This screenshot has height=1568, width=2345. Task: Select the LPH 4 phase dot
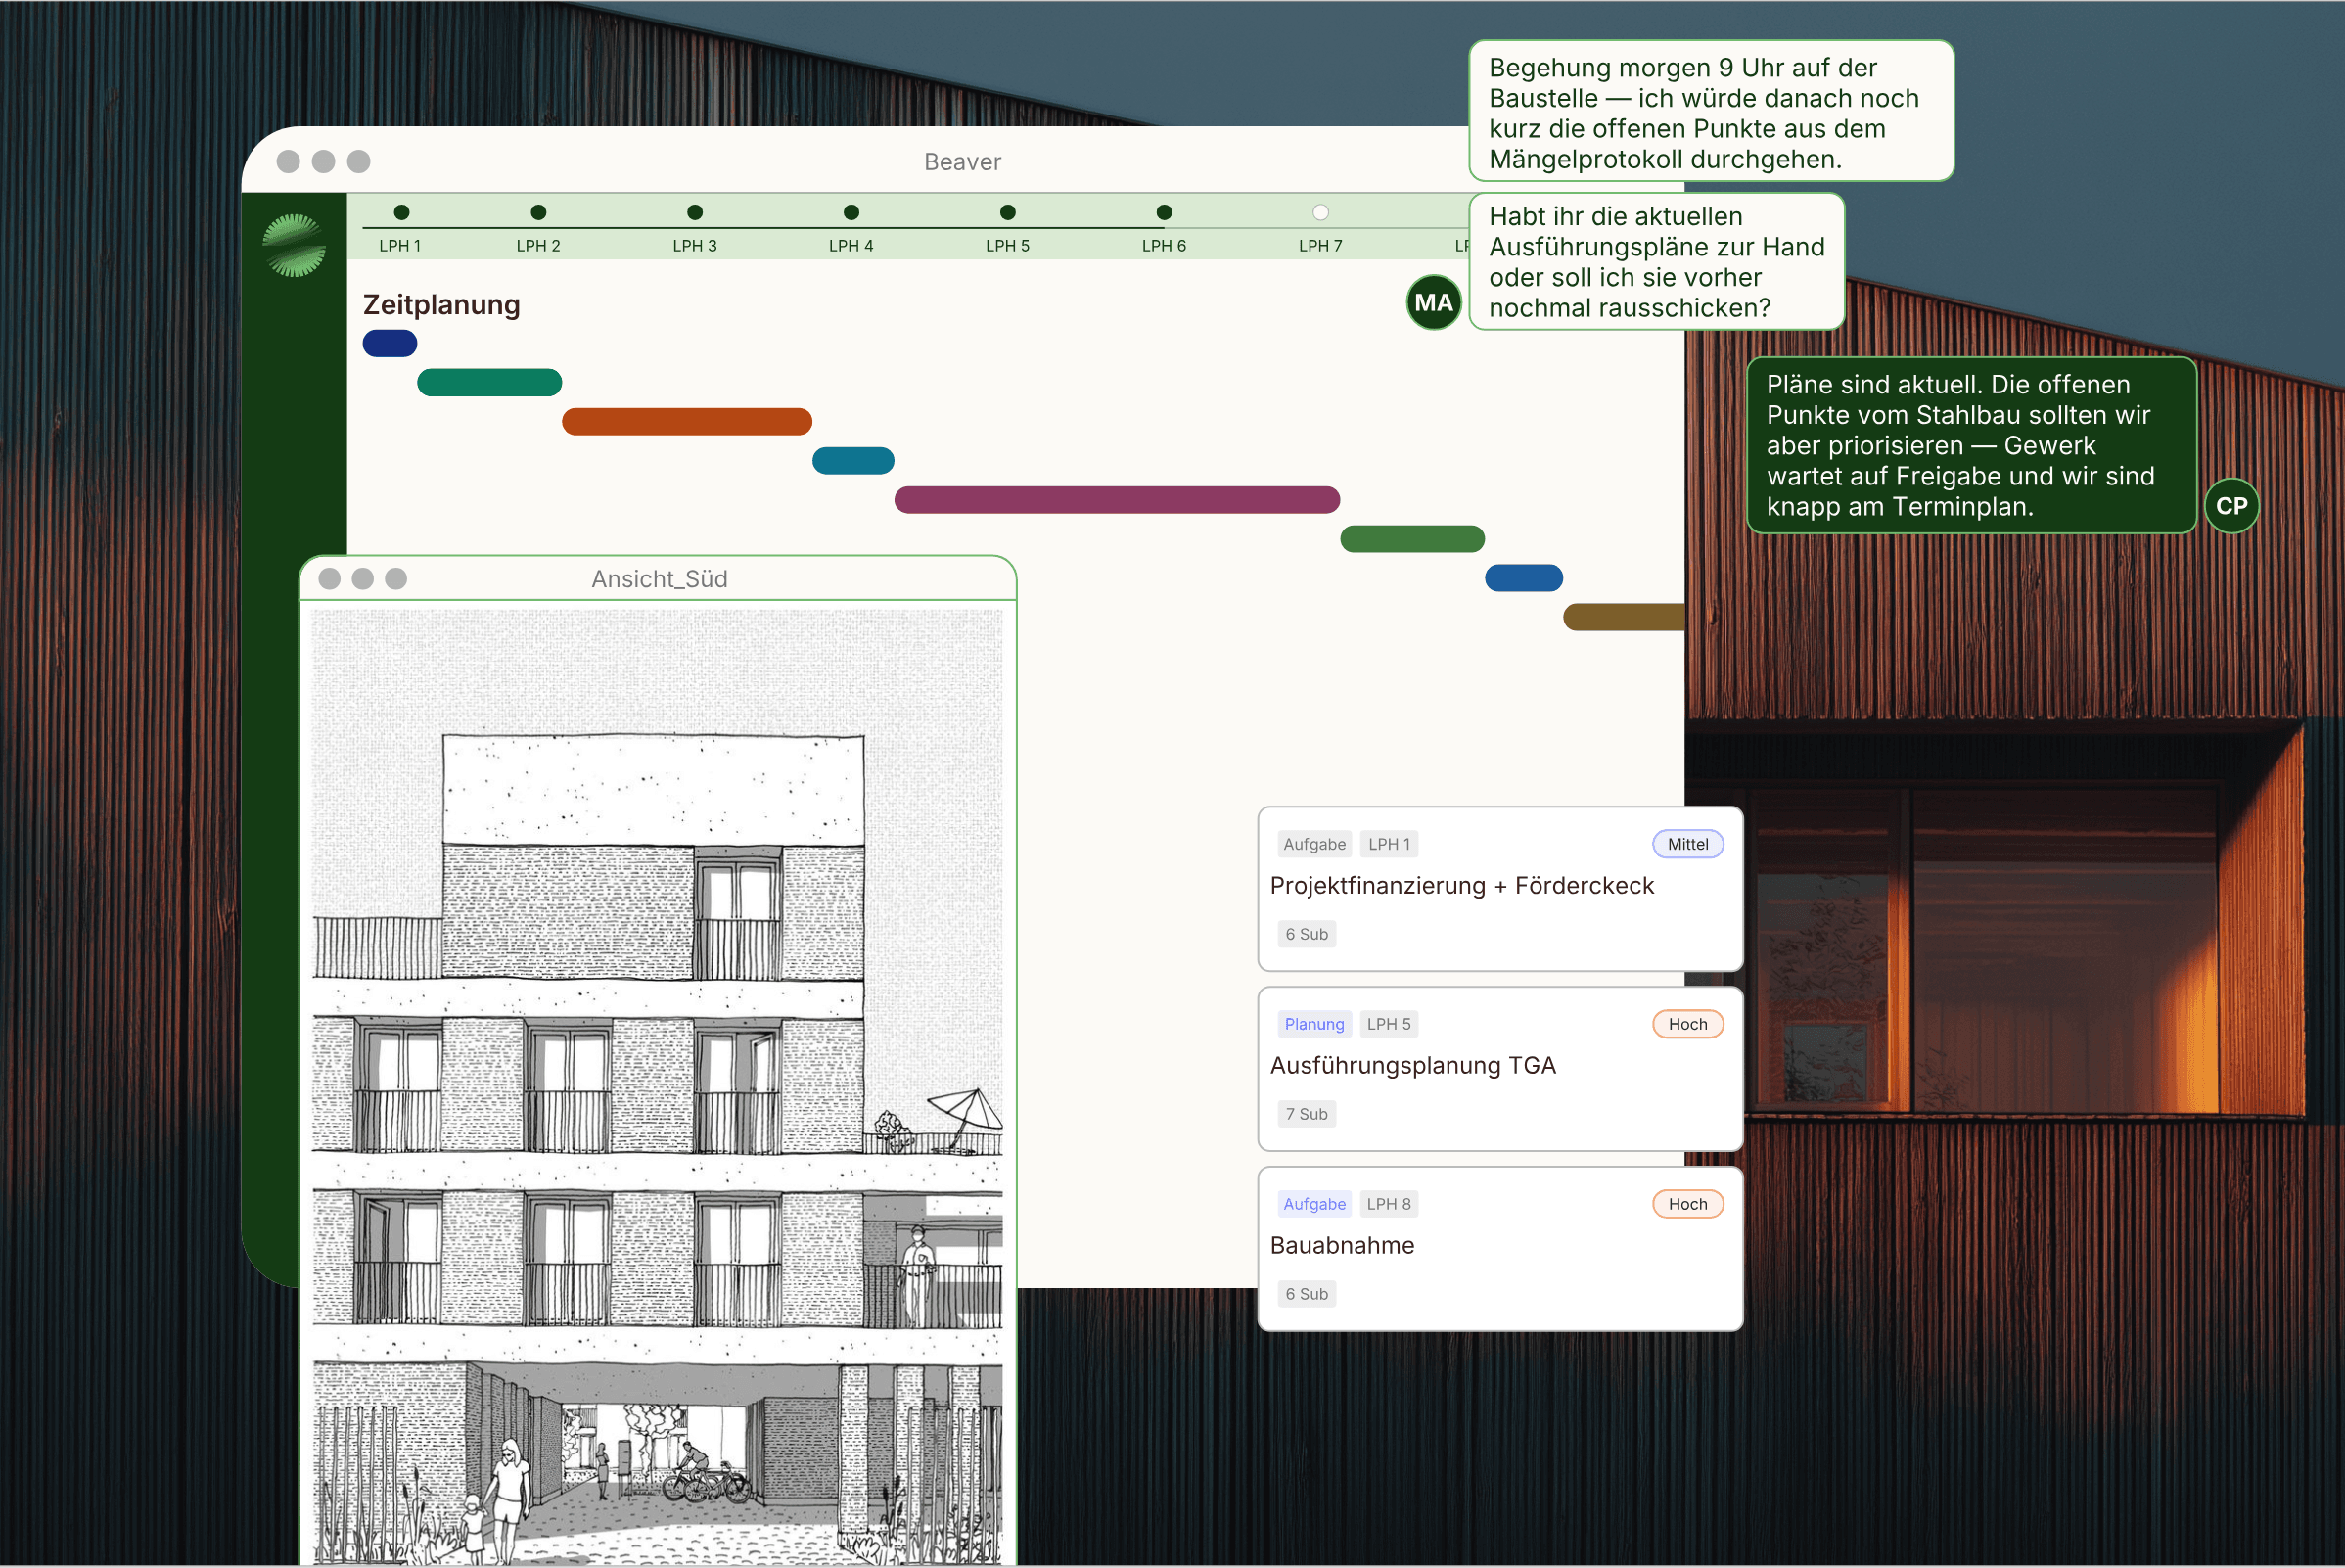[851, 212]
